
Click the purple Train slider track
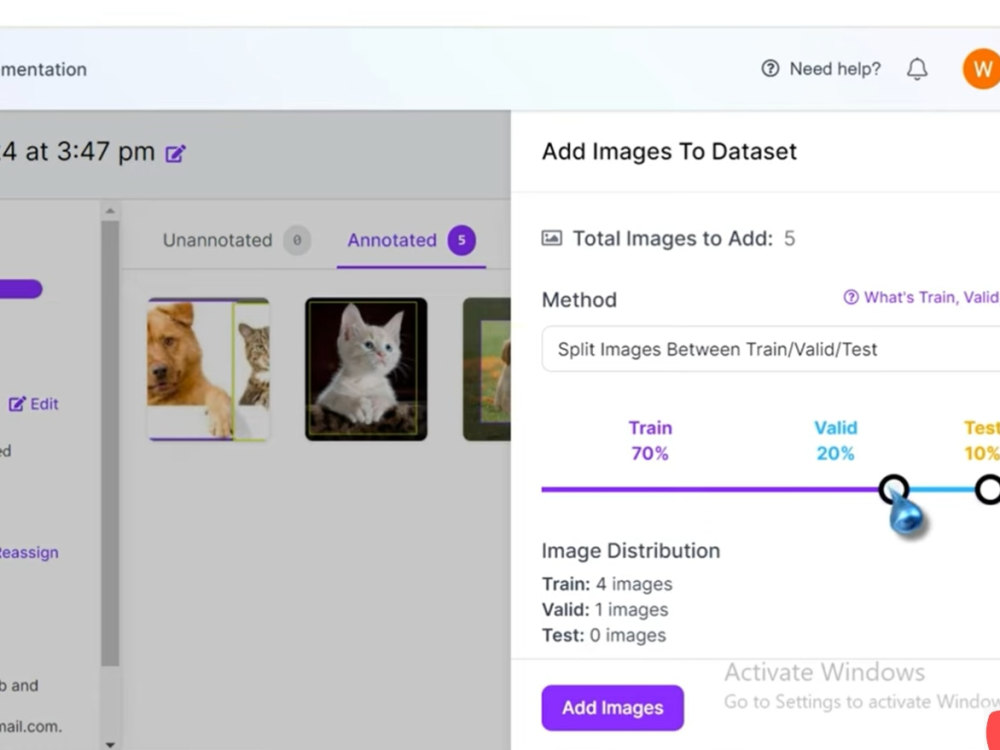click(709, 490)
